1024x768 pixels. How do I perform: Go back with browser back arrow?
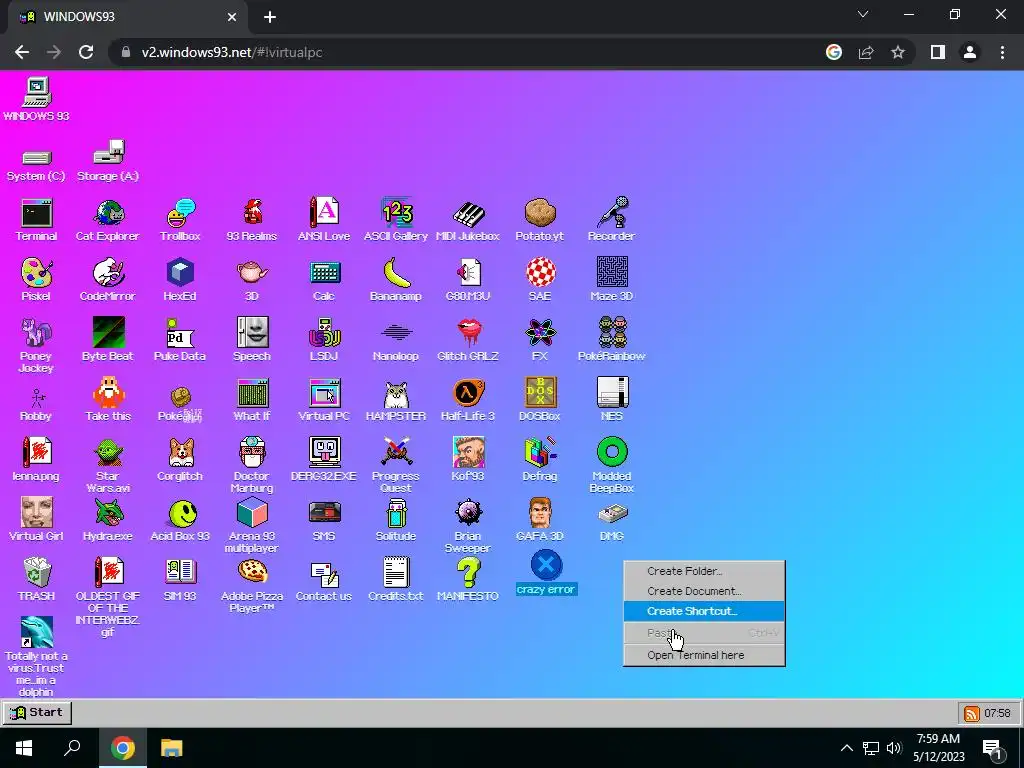tap(22, 52)
